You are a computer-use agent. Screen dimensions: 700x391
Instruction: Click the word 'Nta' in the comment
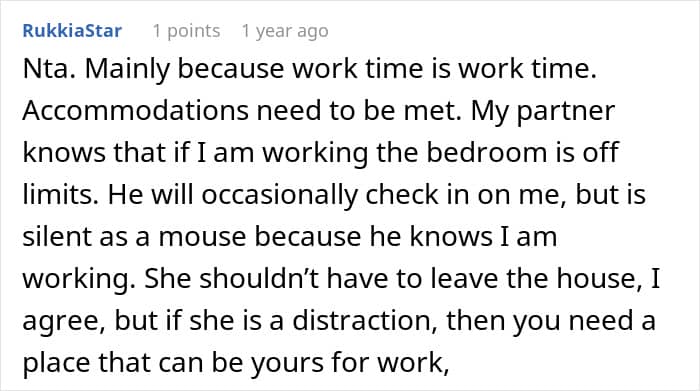click(x=45, y=69)
